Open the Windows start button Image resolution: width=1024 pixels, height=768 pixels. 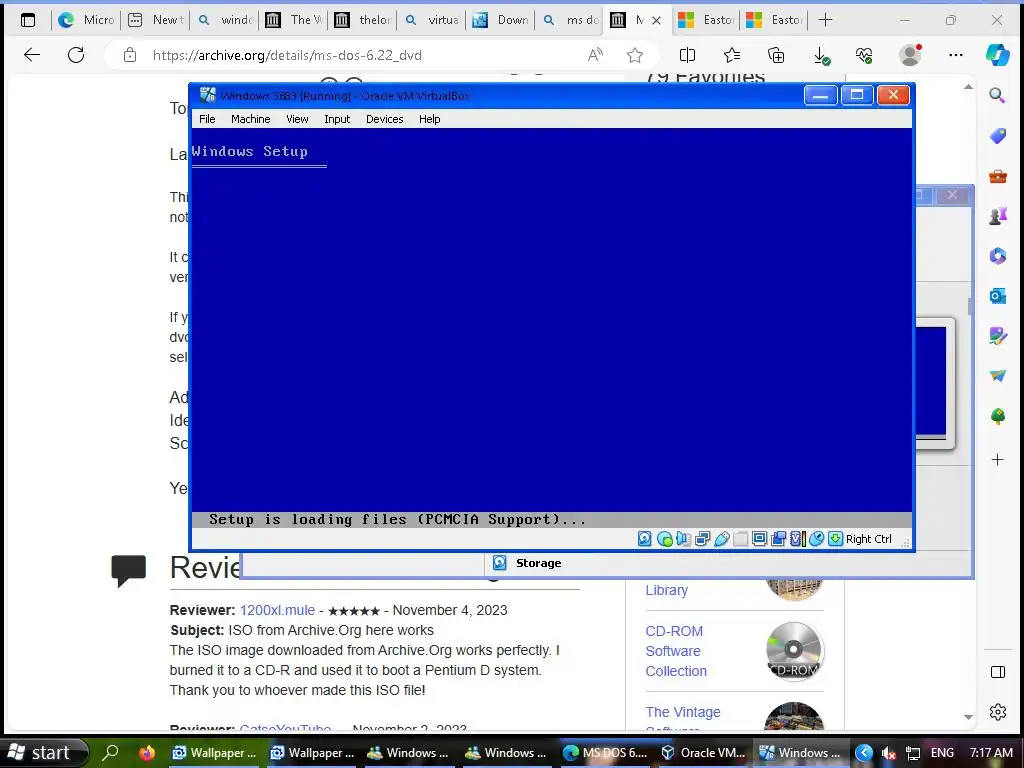[x=42, y=752]
